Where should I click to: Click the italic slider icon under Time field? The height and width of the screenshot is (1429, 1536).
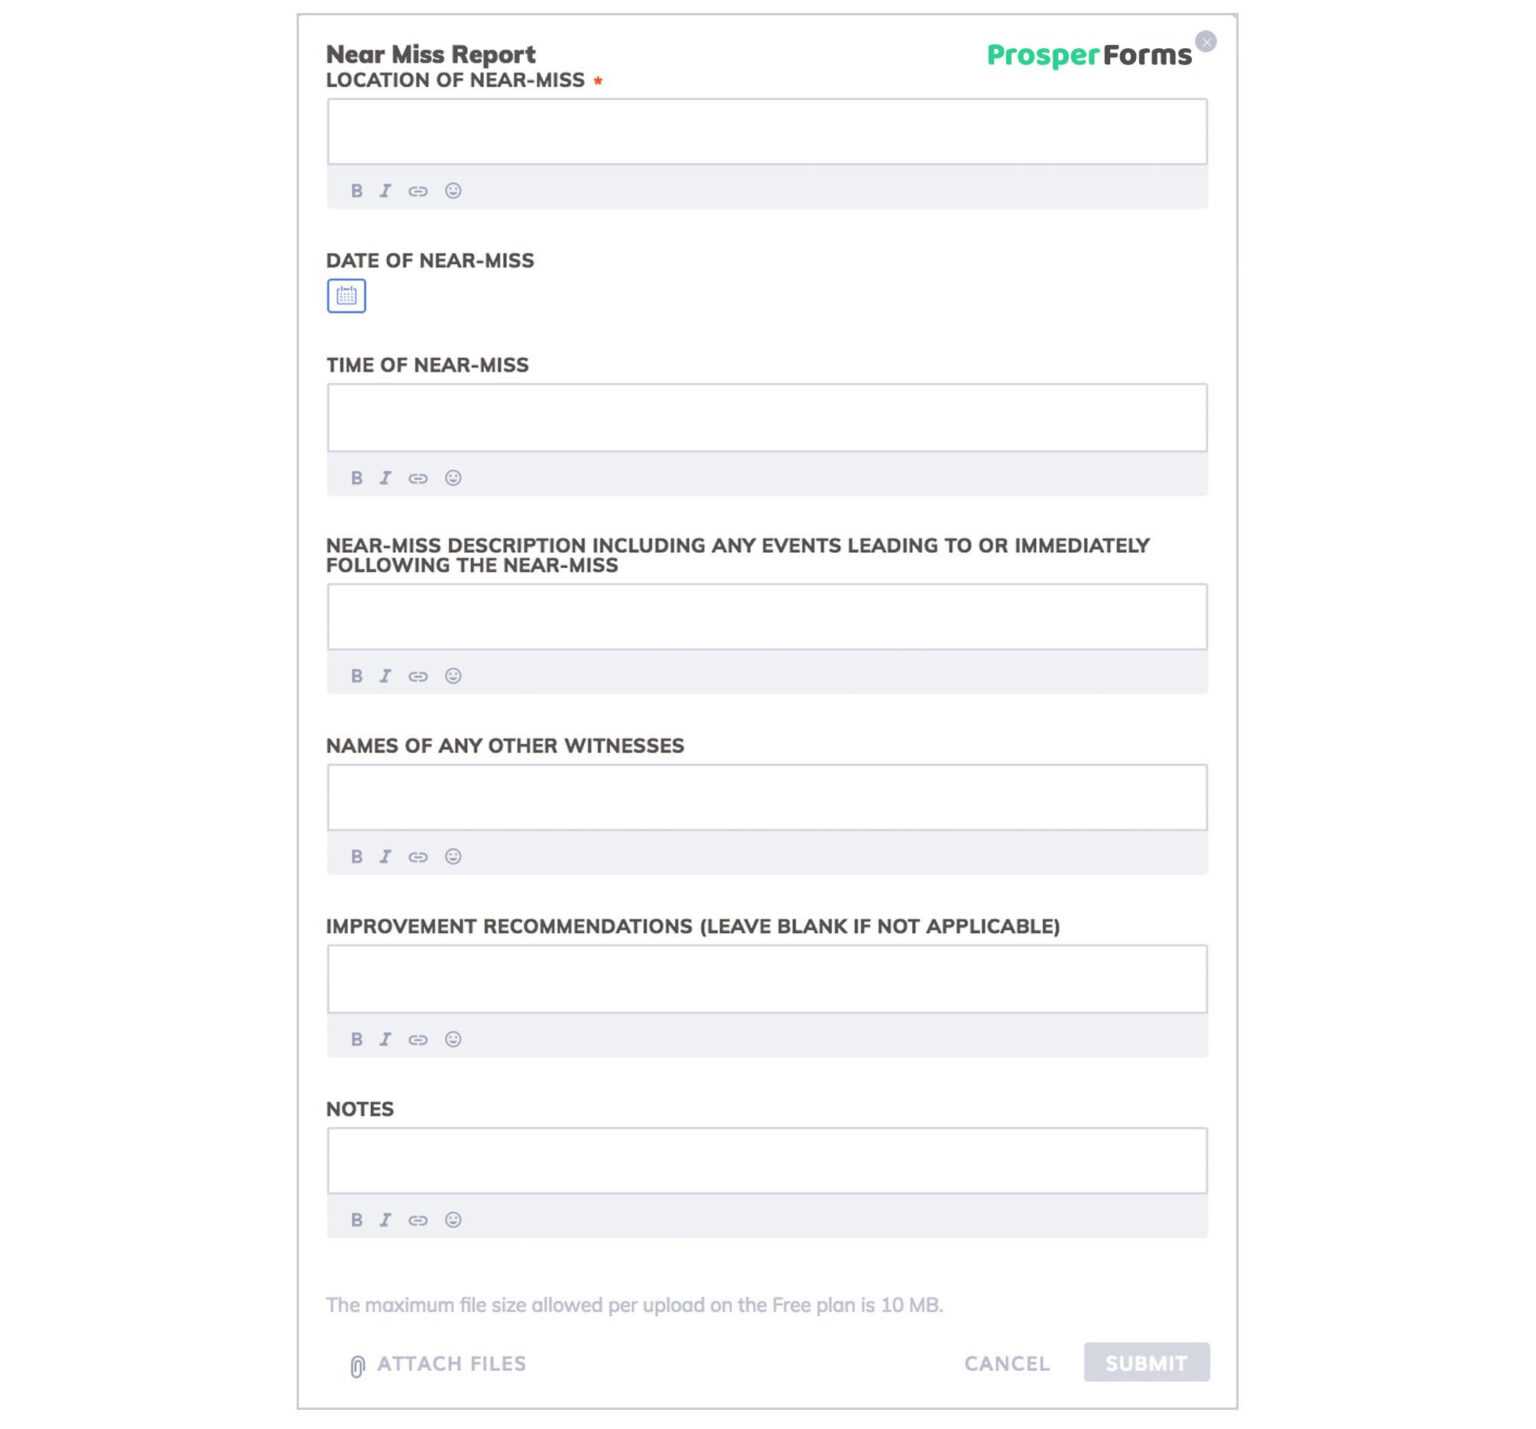pos(386,478)
